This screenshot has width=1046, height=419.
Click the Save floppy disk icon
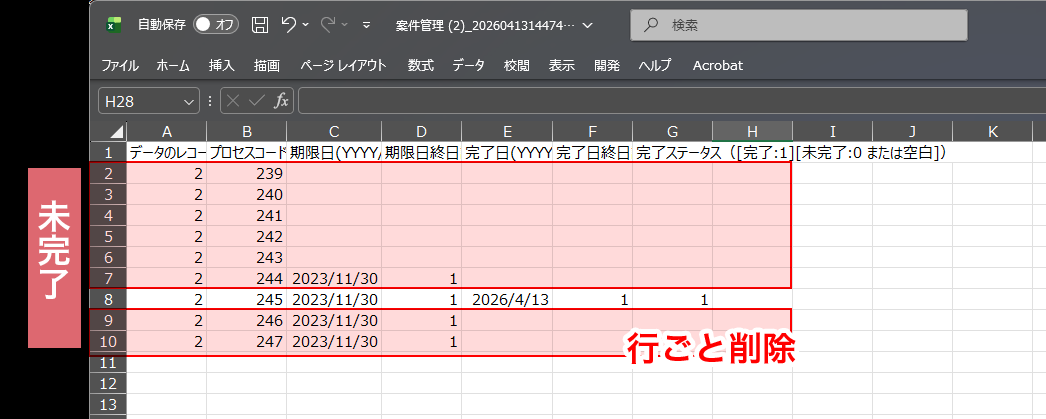[259, 25]
